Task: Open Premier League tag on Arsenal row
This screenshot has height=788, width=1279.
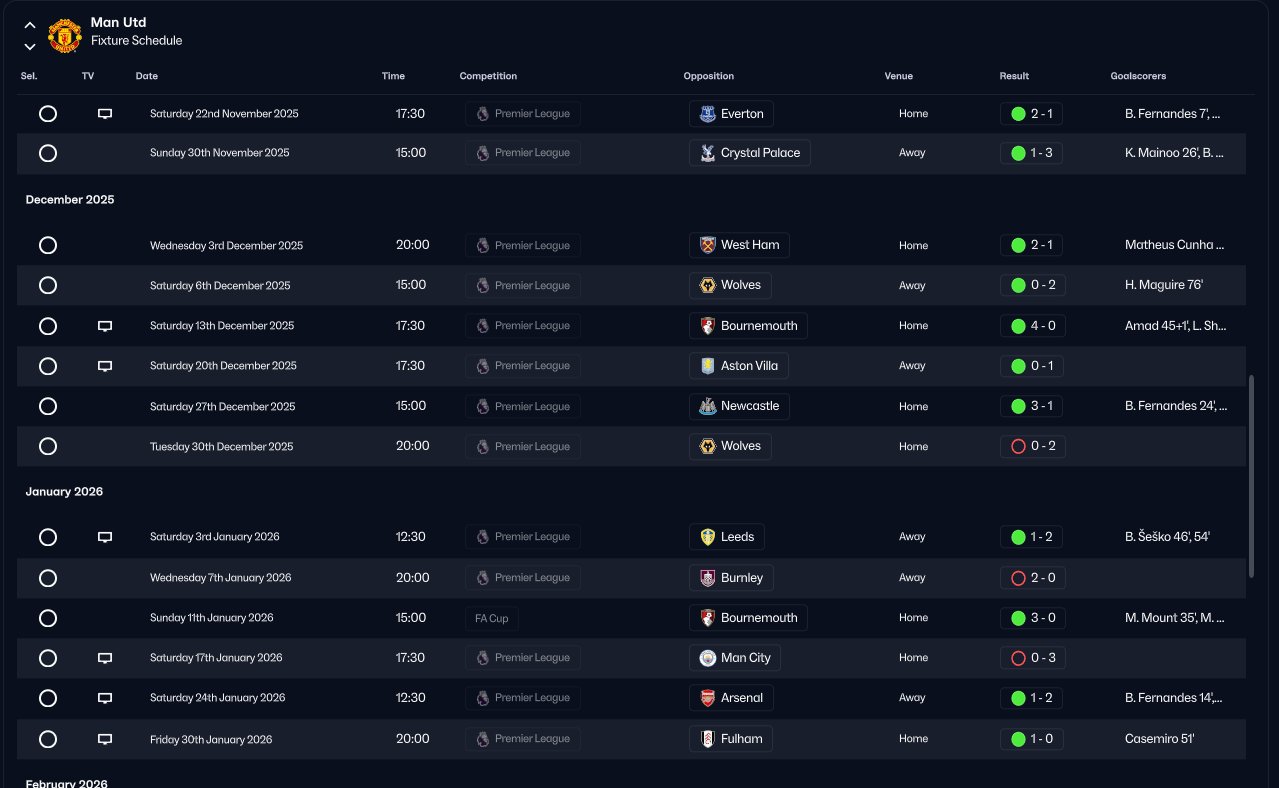Action: tap(523, 698)
